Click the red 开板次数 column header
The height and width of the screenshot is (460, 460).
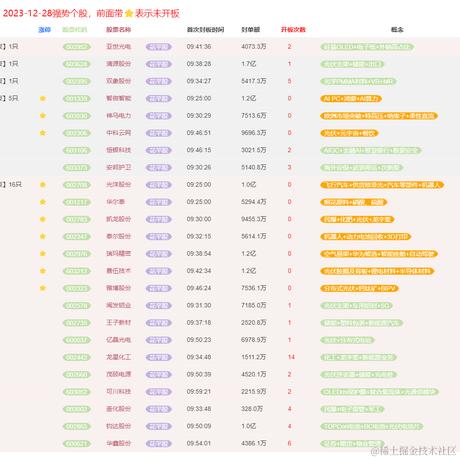(293, 30)
